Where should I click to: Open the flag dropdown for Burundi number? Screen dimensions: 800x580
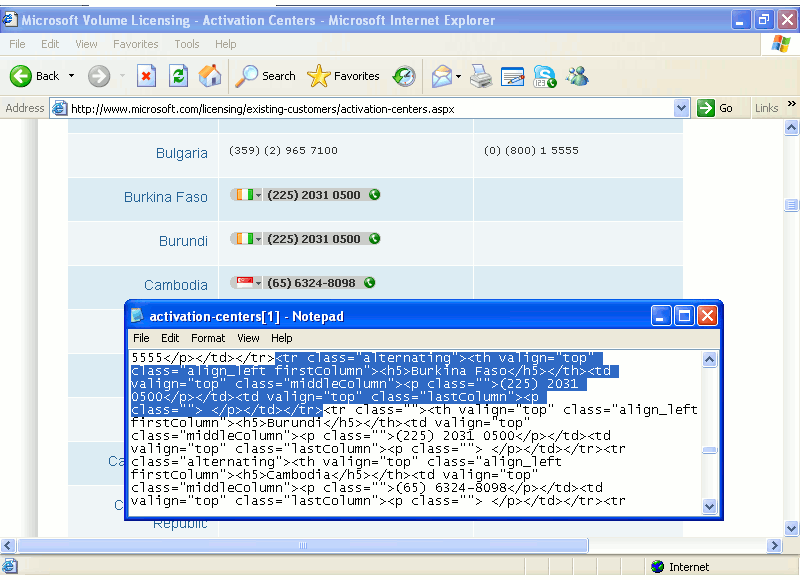tap(259, 239)
